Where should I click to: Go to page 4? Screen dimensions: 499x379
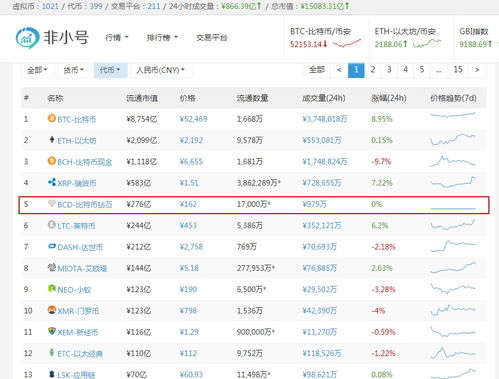tap(405, 70)
